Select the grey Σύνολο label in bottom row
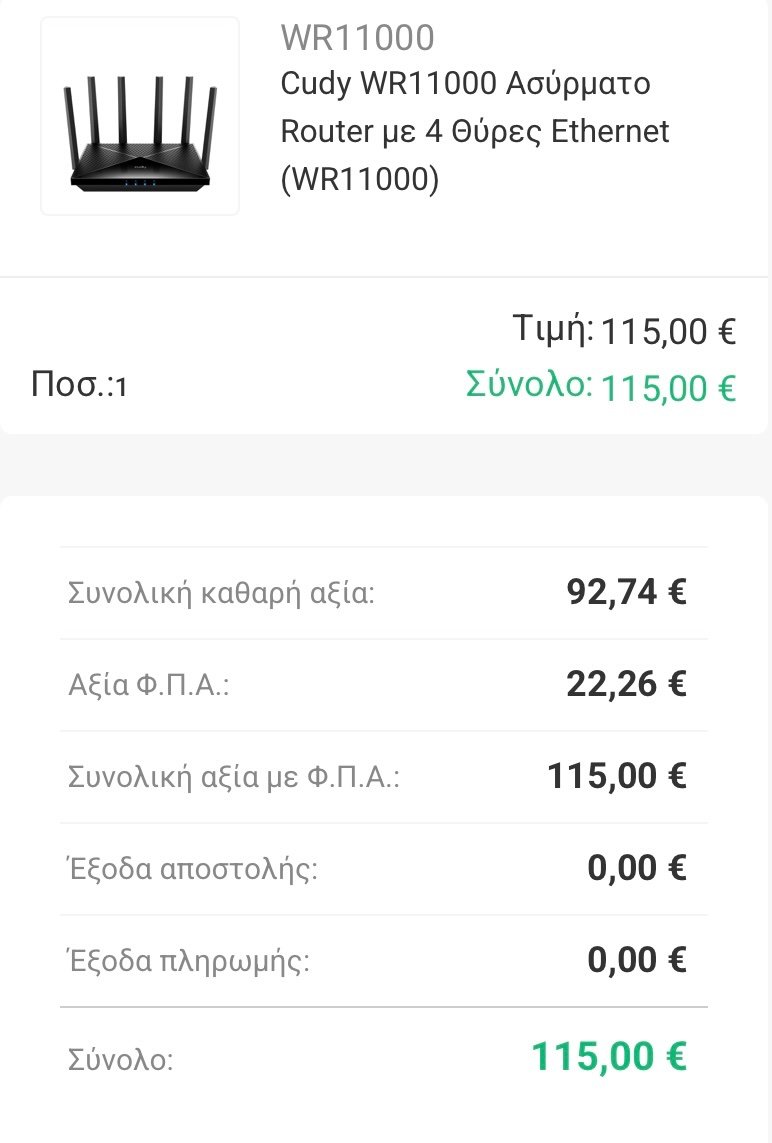 (120, 1059)
